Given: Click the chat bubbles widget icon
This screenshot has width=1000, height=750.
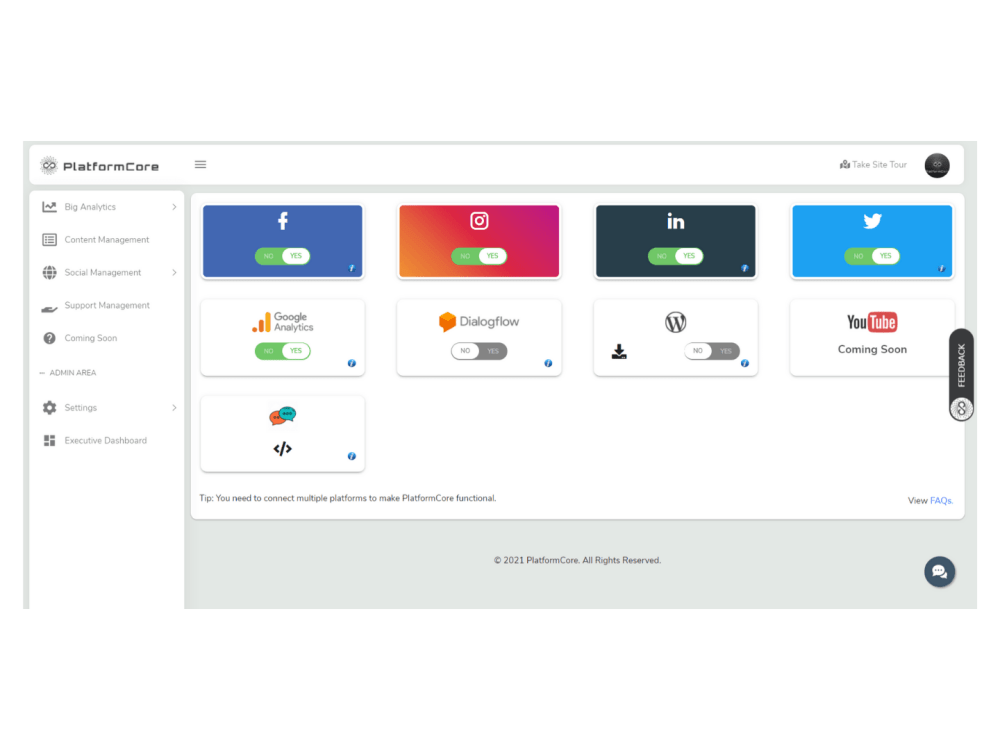Looking at the screenshot, I should tap(283, 416).
